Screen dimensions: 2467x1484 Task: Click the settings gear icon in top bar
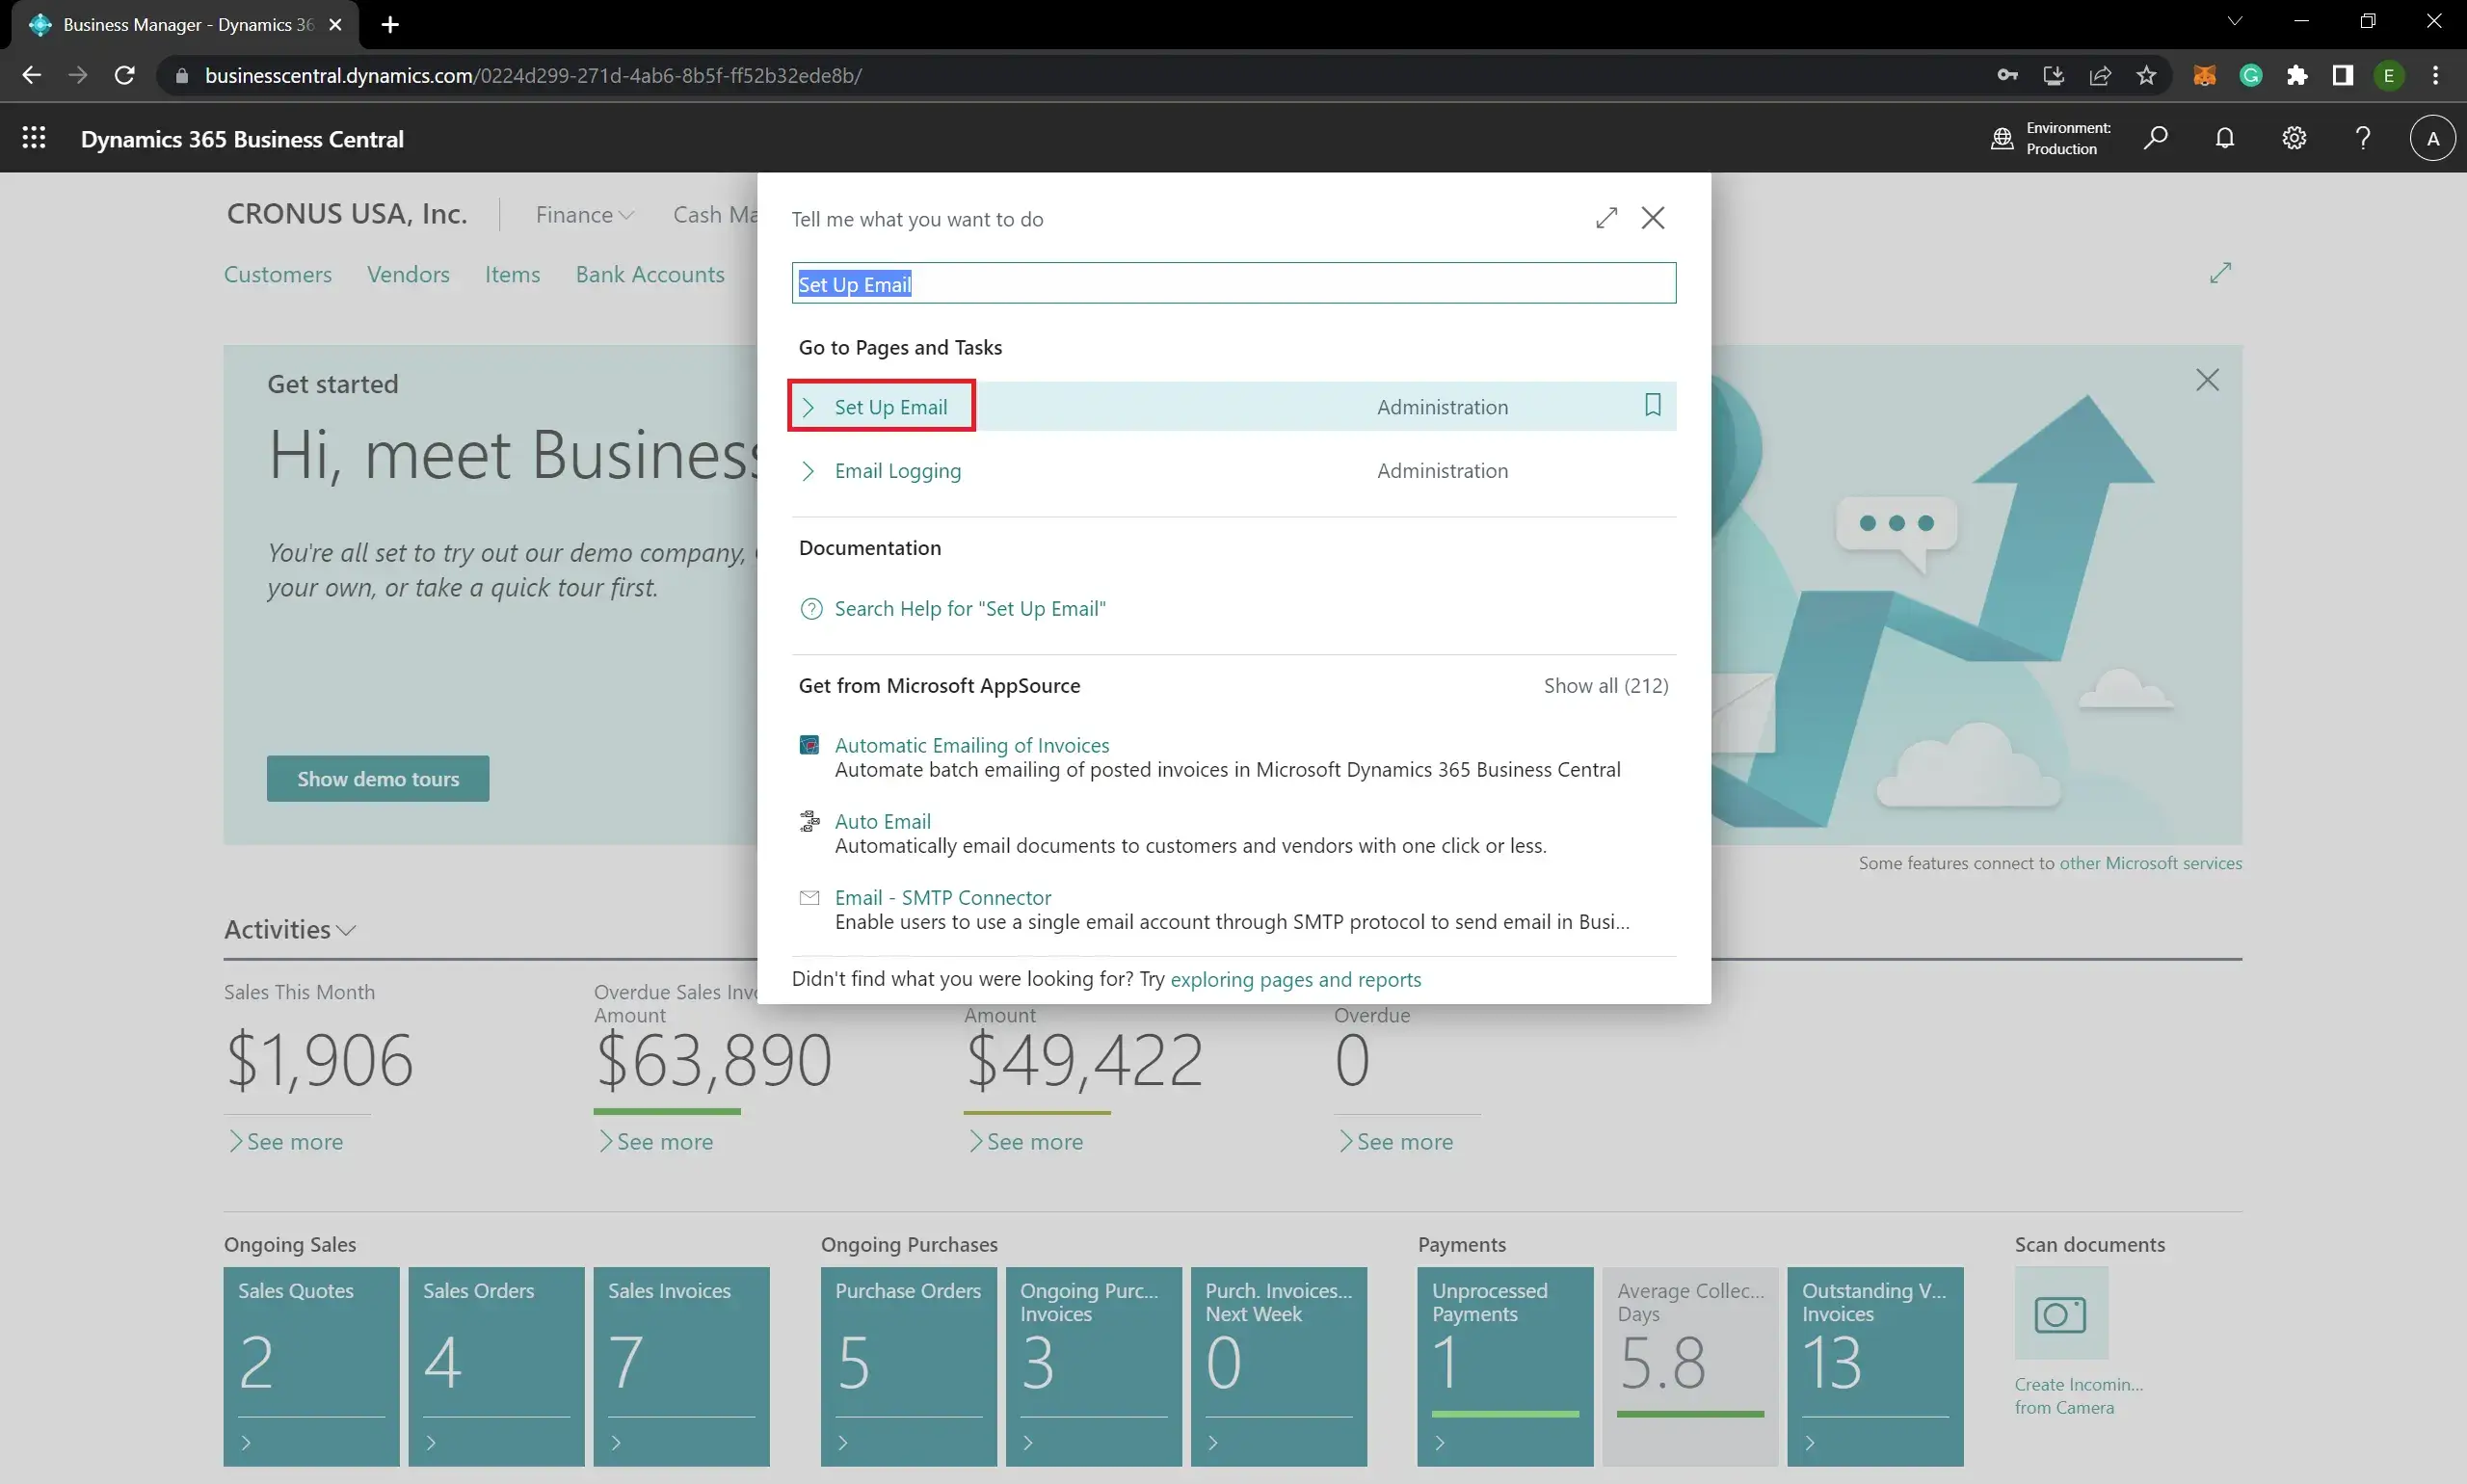[2293, 138]
